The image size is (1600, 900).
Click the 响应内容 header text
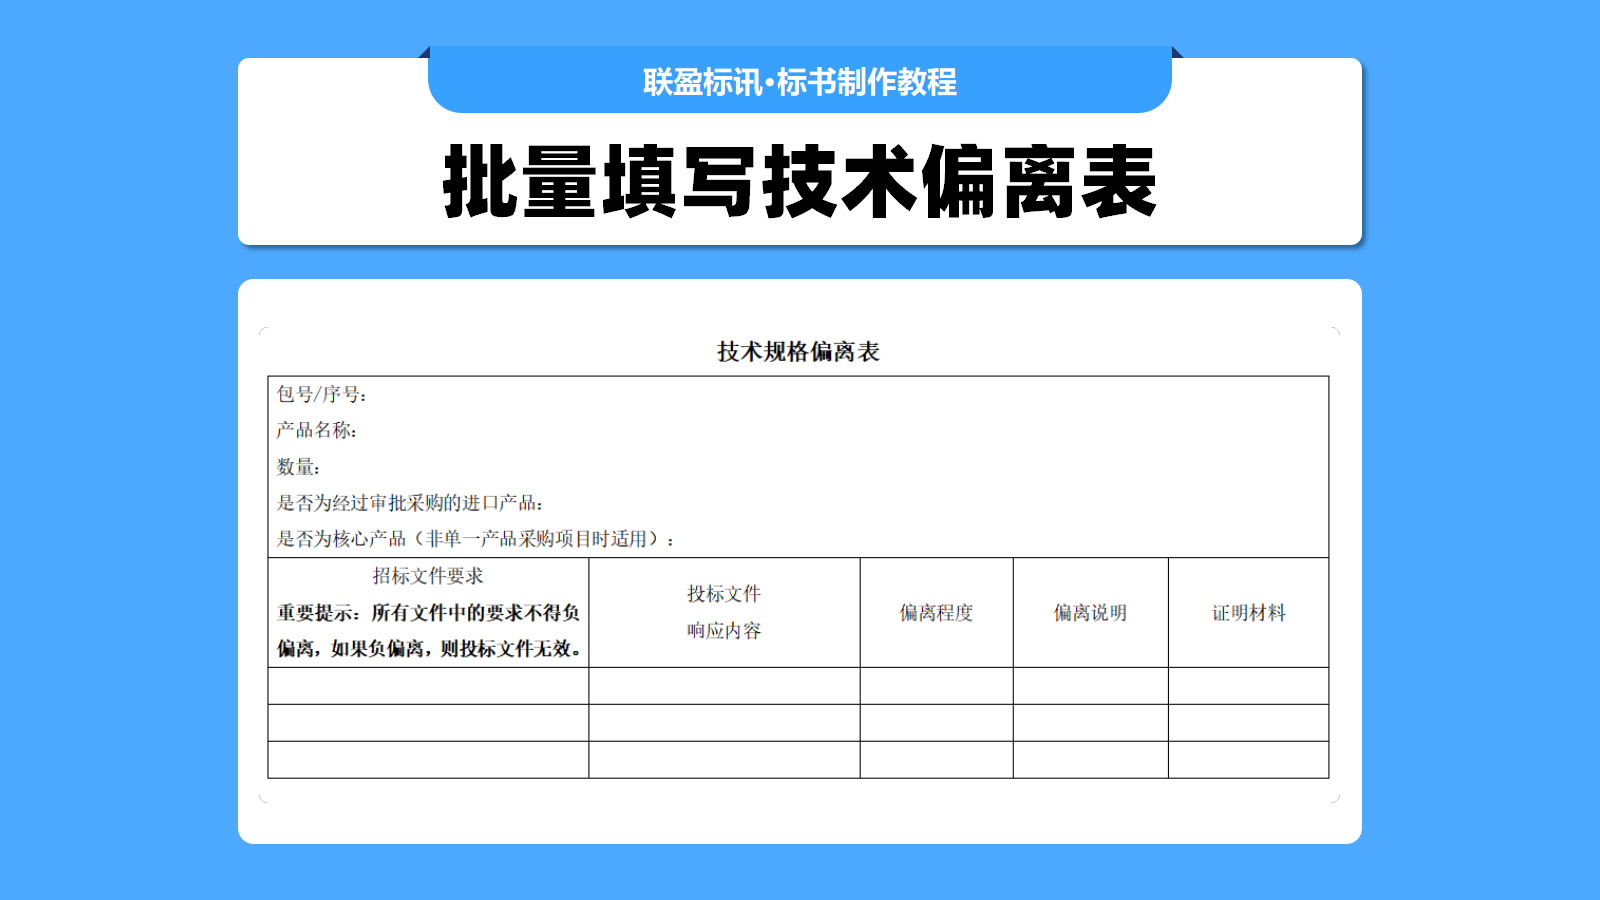724,631
